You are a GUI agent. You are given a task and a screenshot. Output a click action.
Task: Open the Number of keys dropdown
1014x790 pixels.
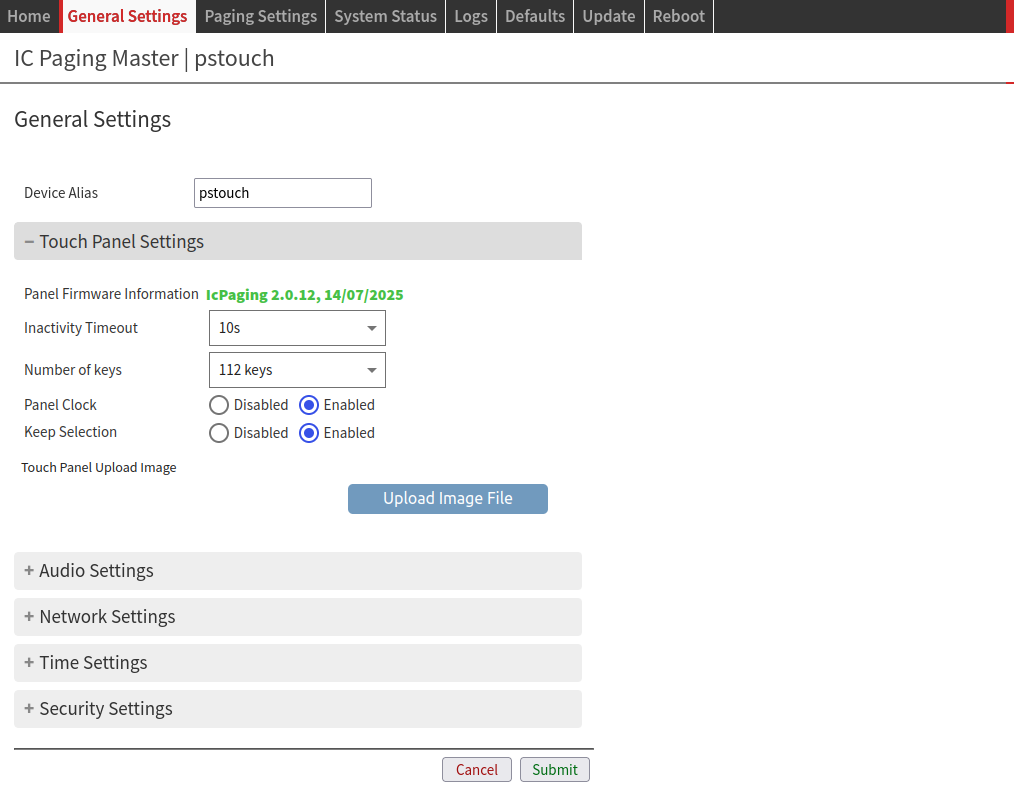tap(297, 370)
